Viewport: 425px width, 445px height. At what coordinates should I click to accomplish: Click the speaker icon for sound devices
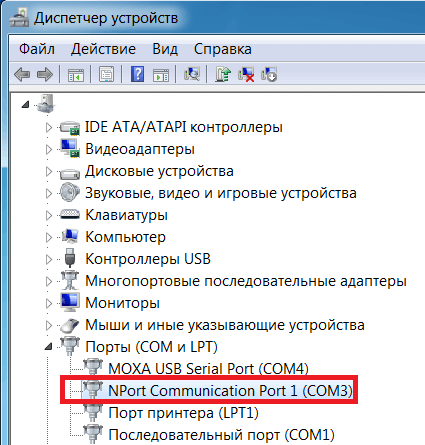pyautogui.click(x=70, y=192)
